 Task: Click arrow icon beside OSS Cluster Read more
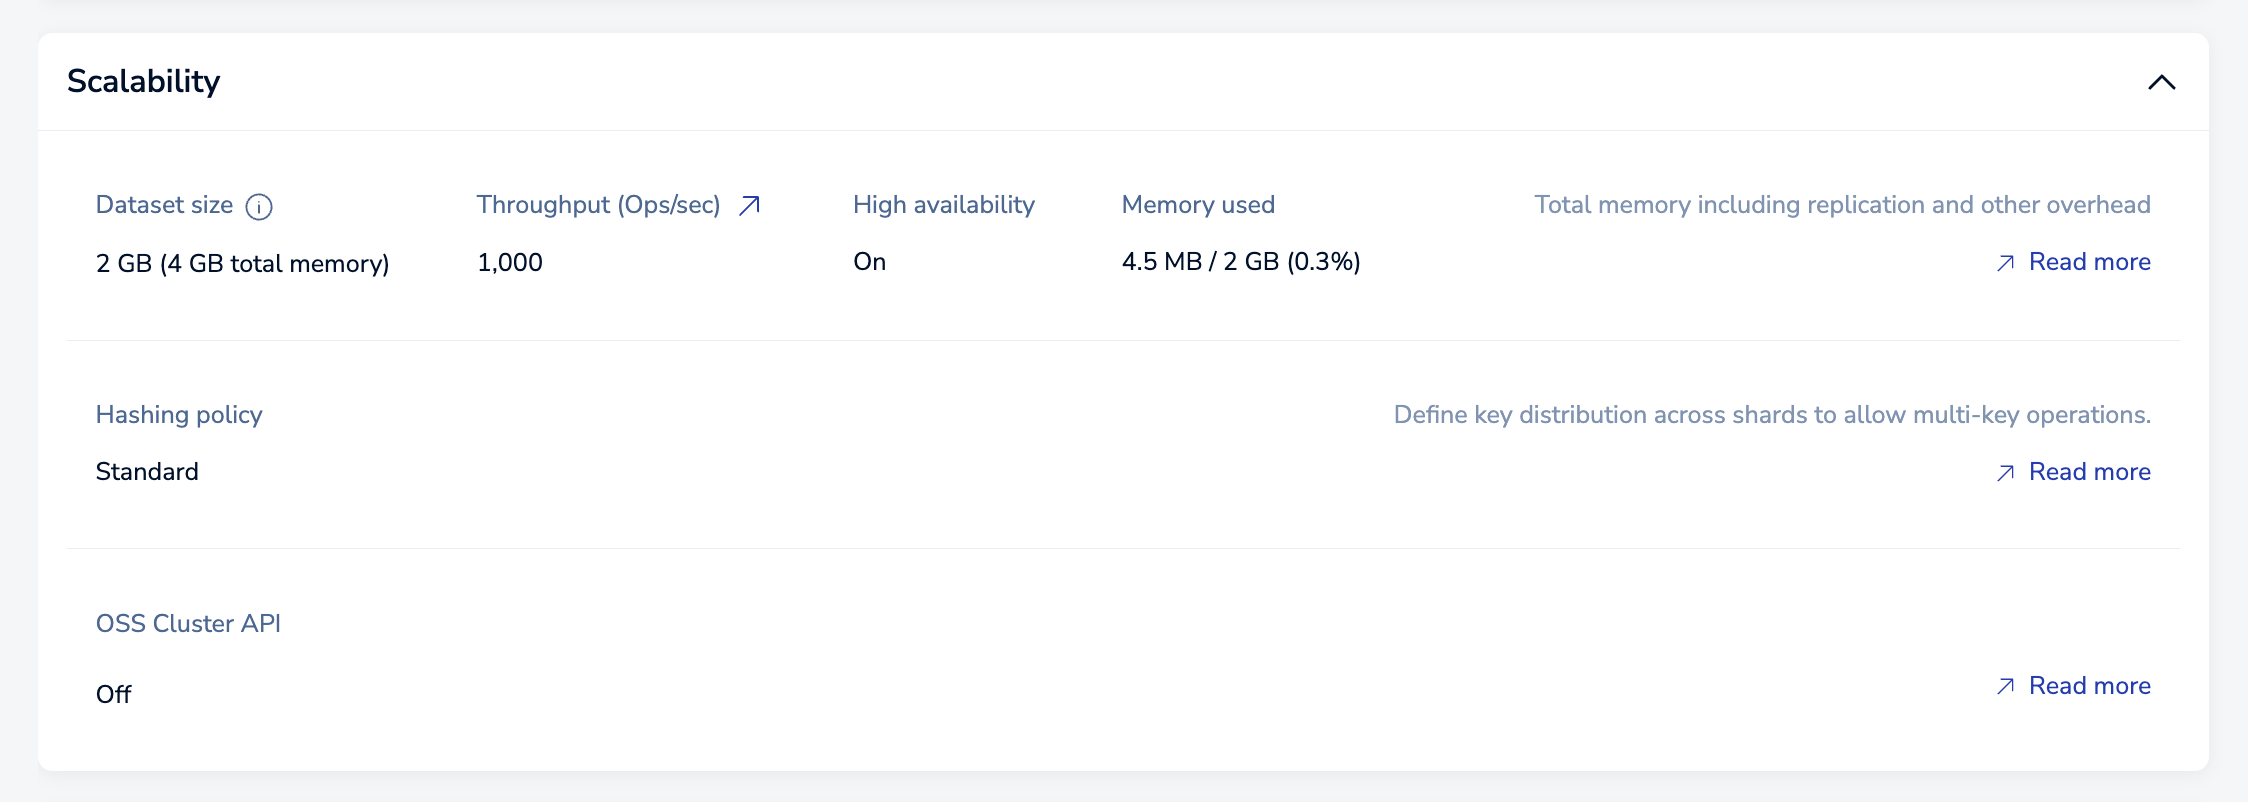click(2005, 686)
